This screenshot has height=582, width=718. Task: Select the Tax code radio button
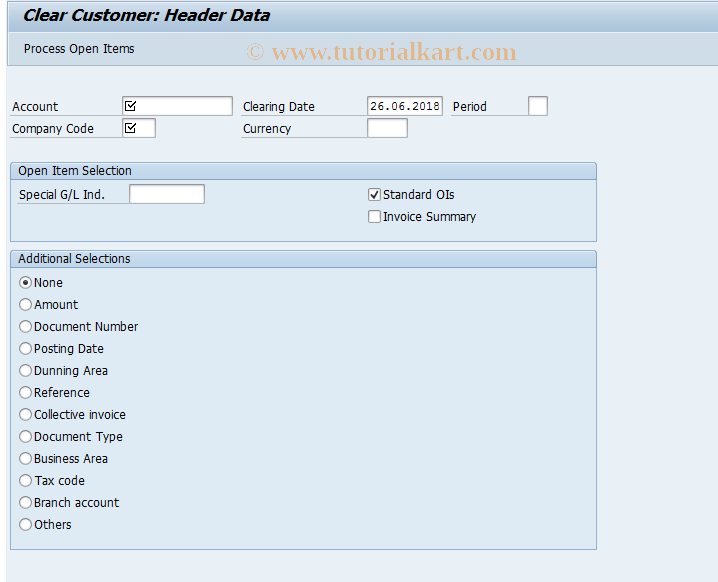26,480
